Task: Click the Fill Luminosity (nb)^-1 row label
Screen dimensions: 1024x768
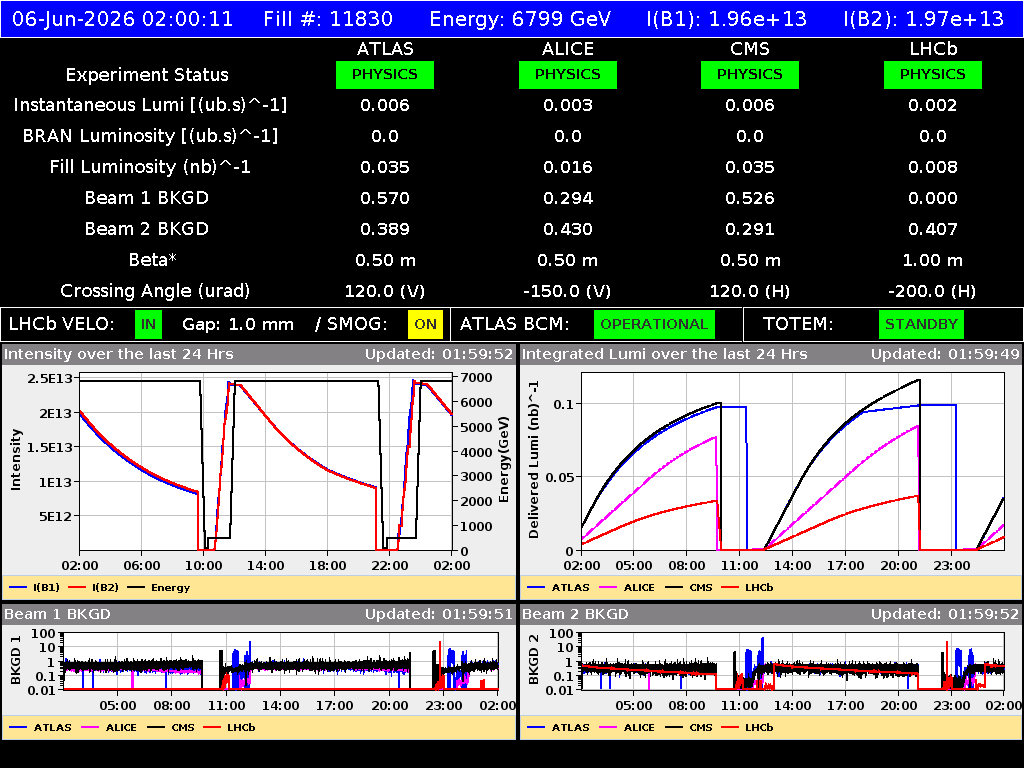Action: tap(150, 167)
